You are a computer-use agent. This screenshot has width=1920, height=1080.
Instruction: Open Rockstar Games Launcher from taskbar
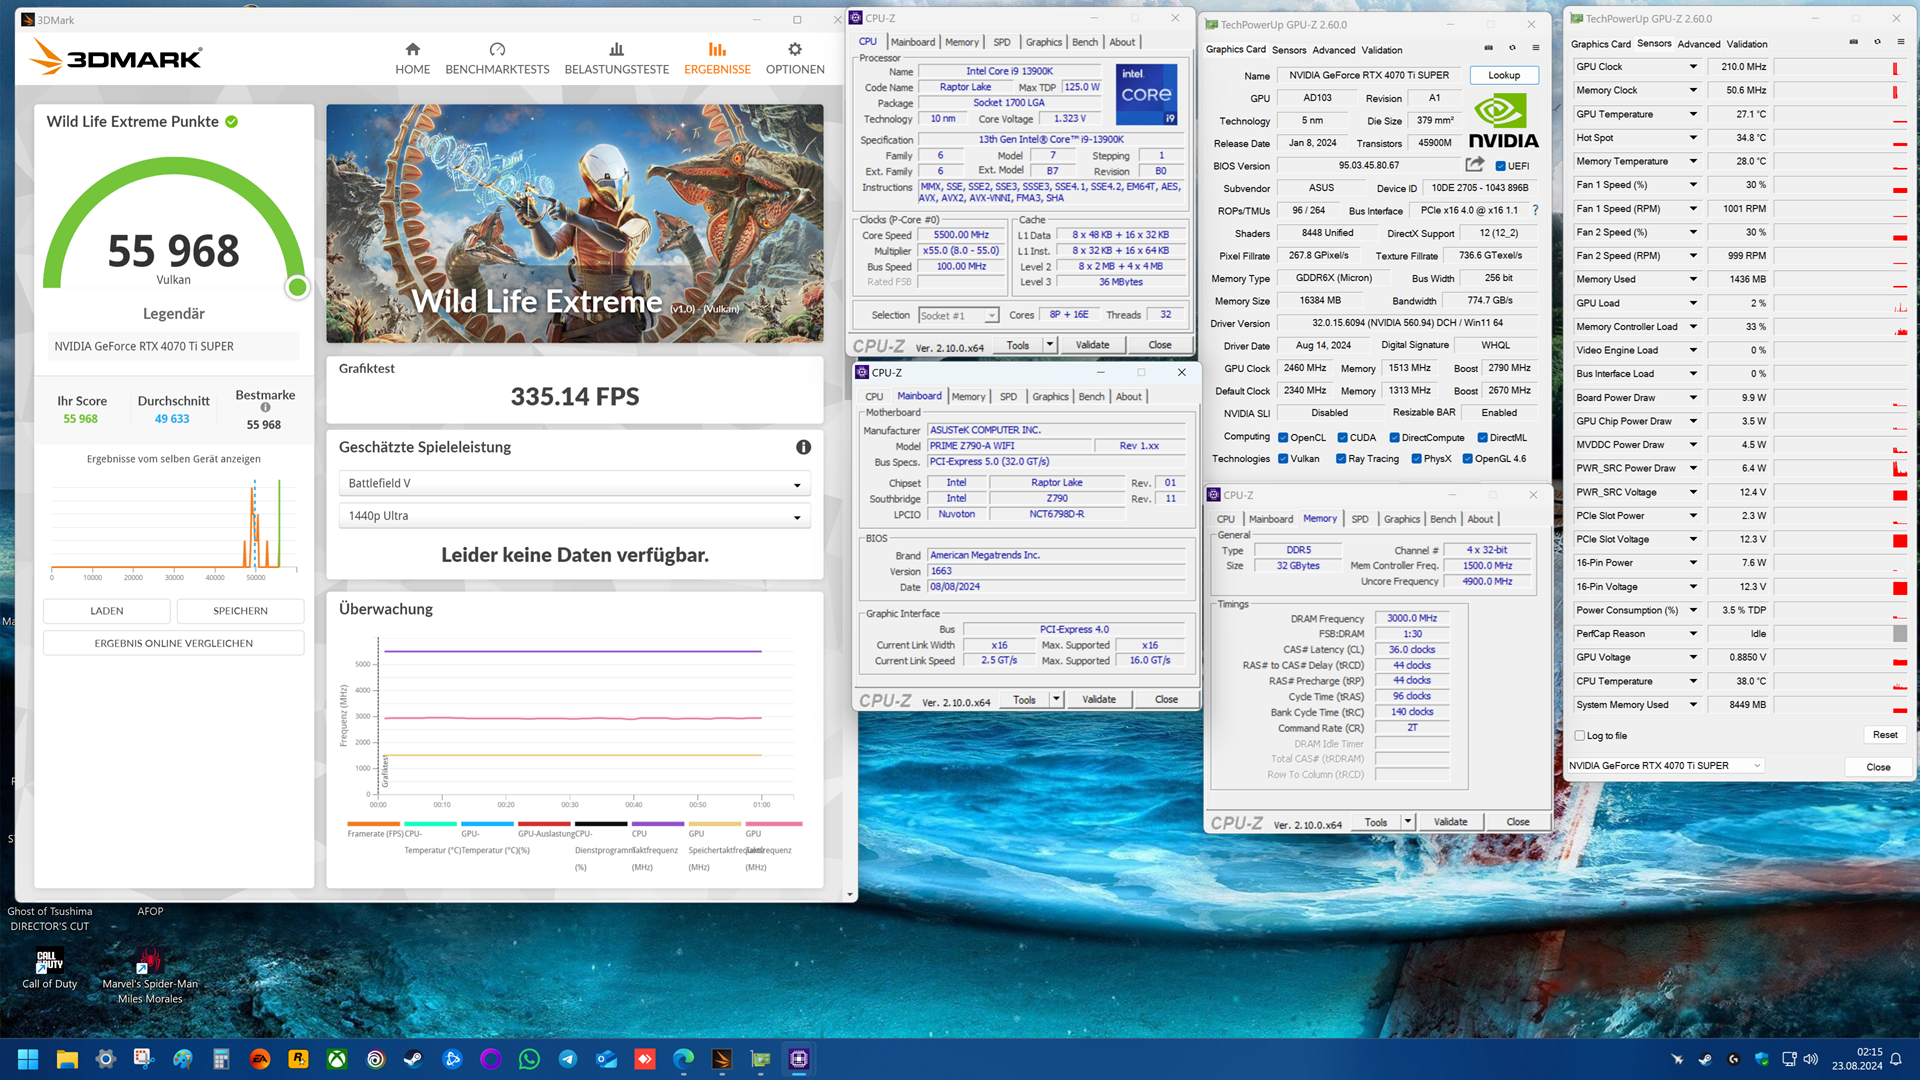click(298, 1059)
